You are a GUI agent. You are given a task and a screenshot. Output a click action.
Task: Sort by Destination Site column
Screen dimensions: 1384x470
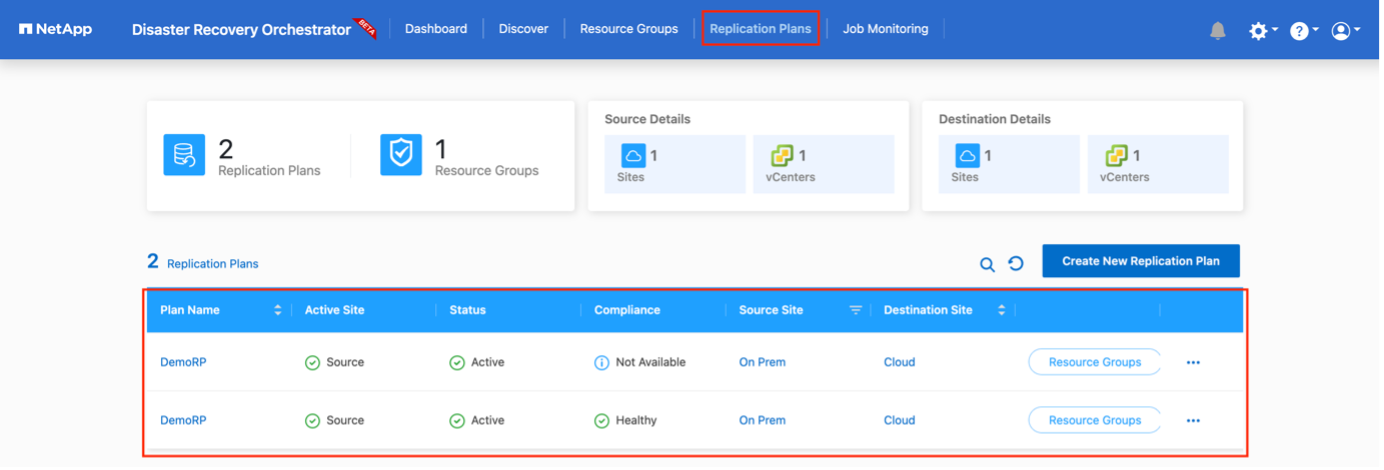tap(1001, 310)
